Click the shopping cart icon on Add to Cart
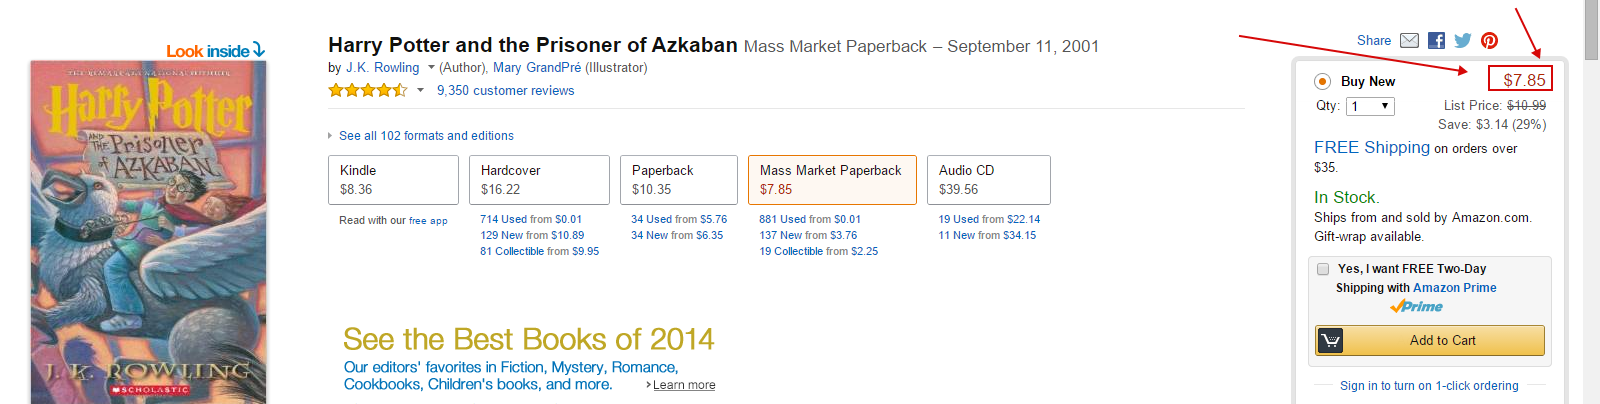 coord(1330,341)
